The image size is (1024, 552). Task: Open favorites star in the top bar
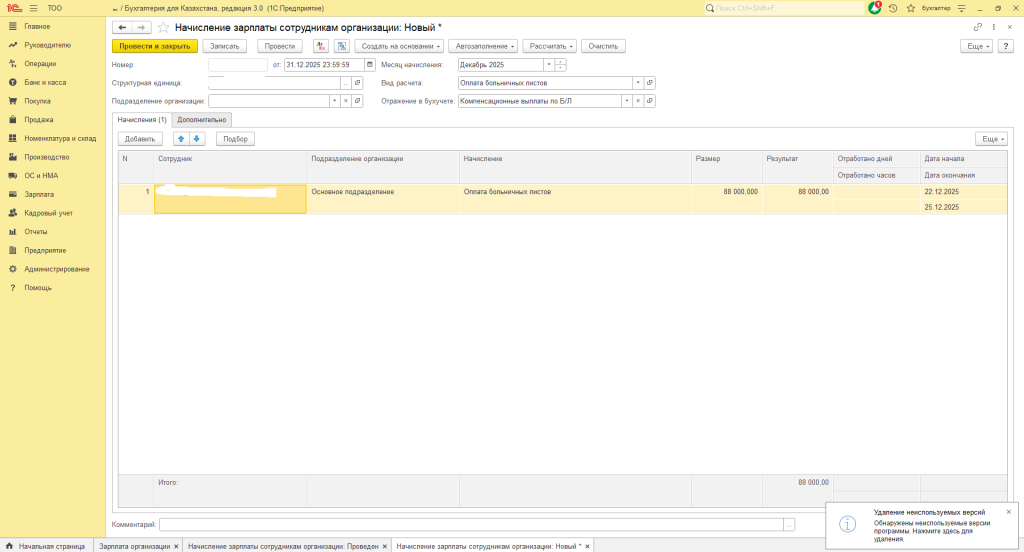point(907,8)
